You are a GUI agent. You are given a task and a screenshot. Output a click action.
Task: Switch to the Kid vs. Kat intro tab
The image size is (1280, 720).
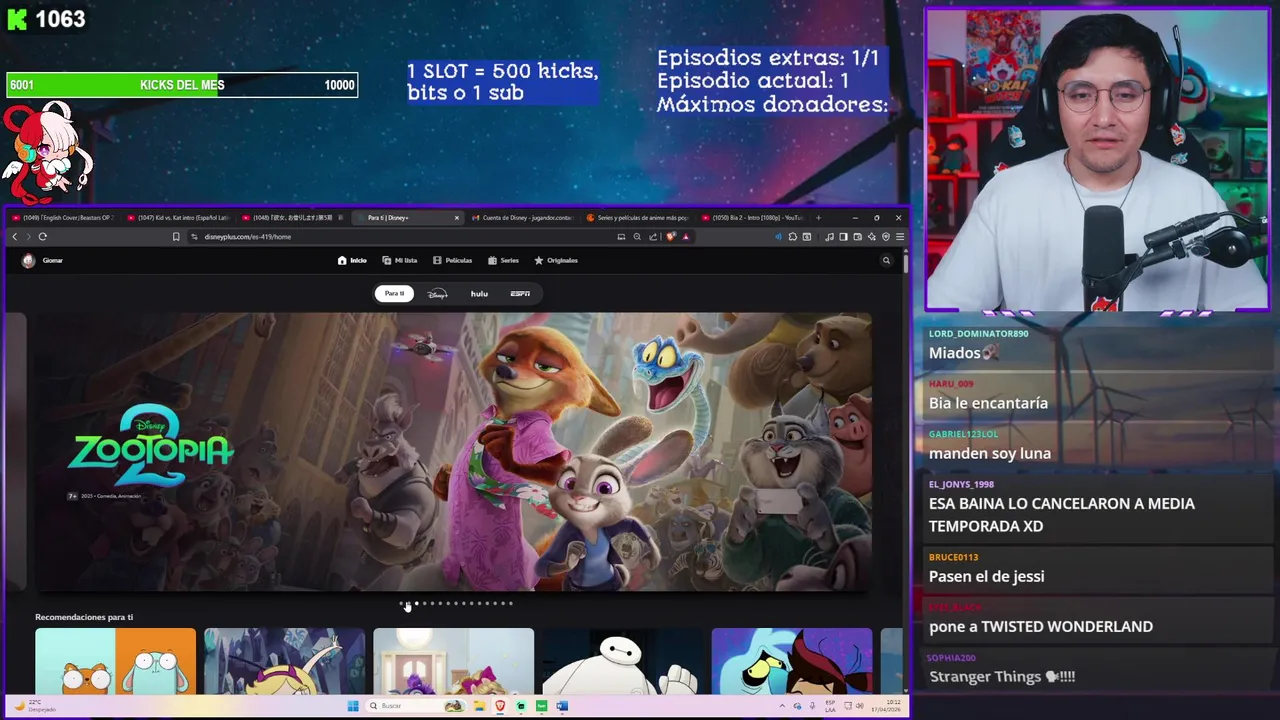pos(182,218)
